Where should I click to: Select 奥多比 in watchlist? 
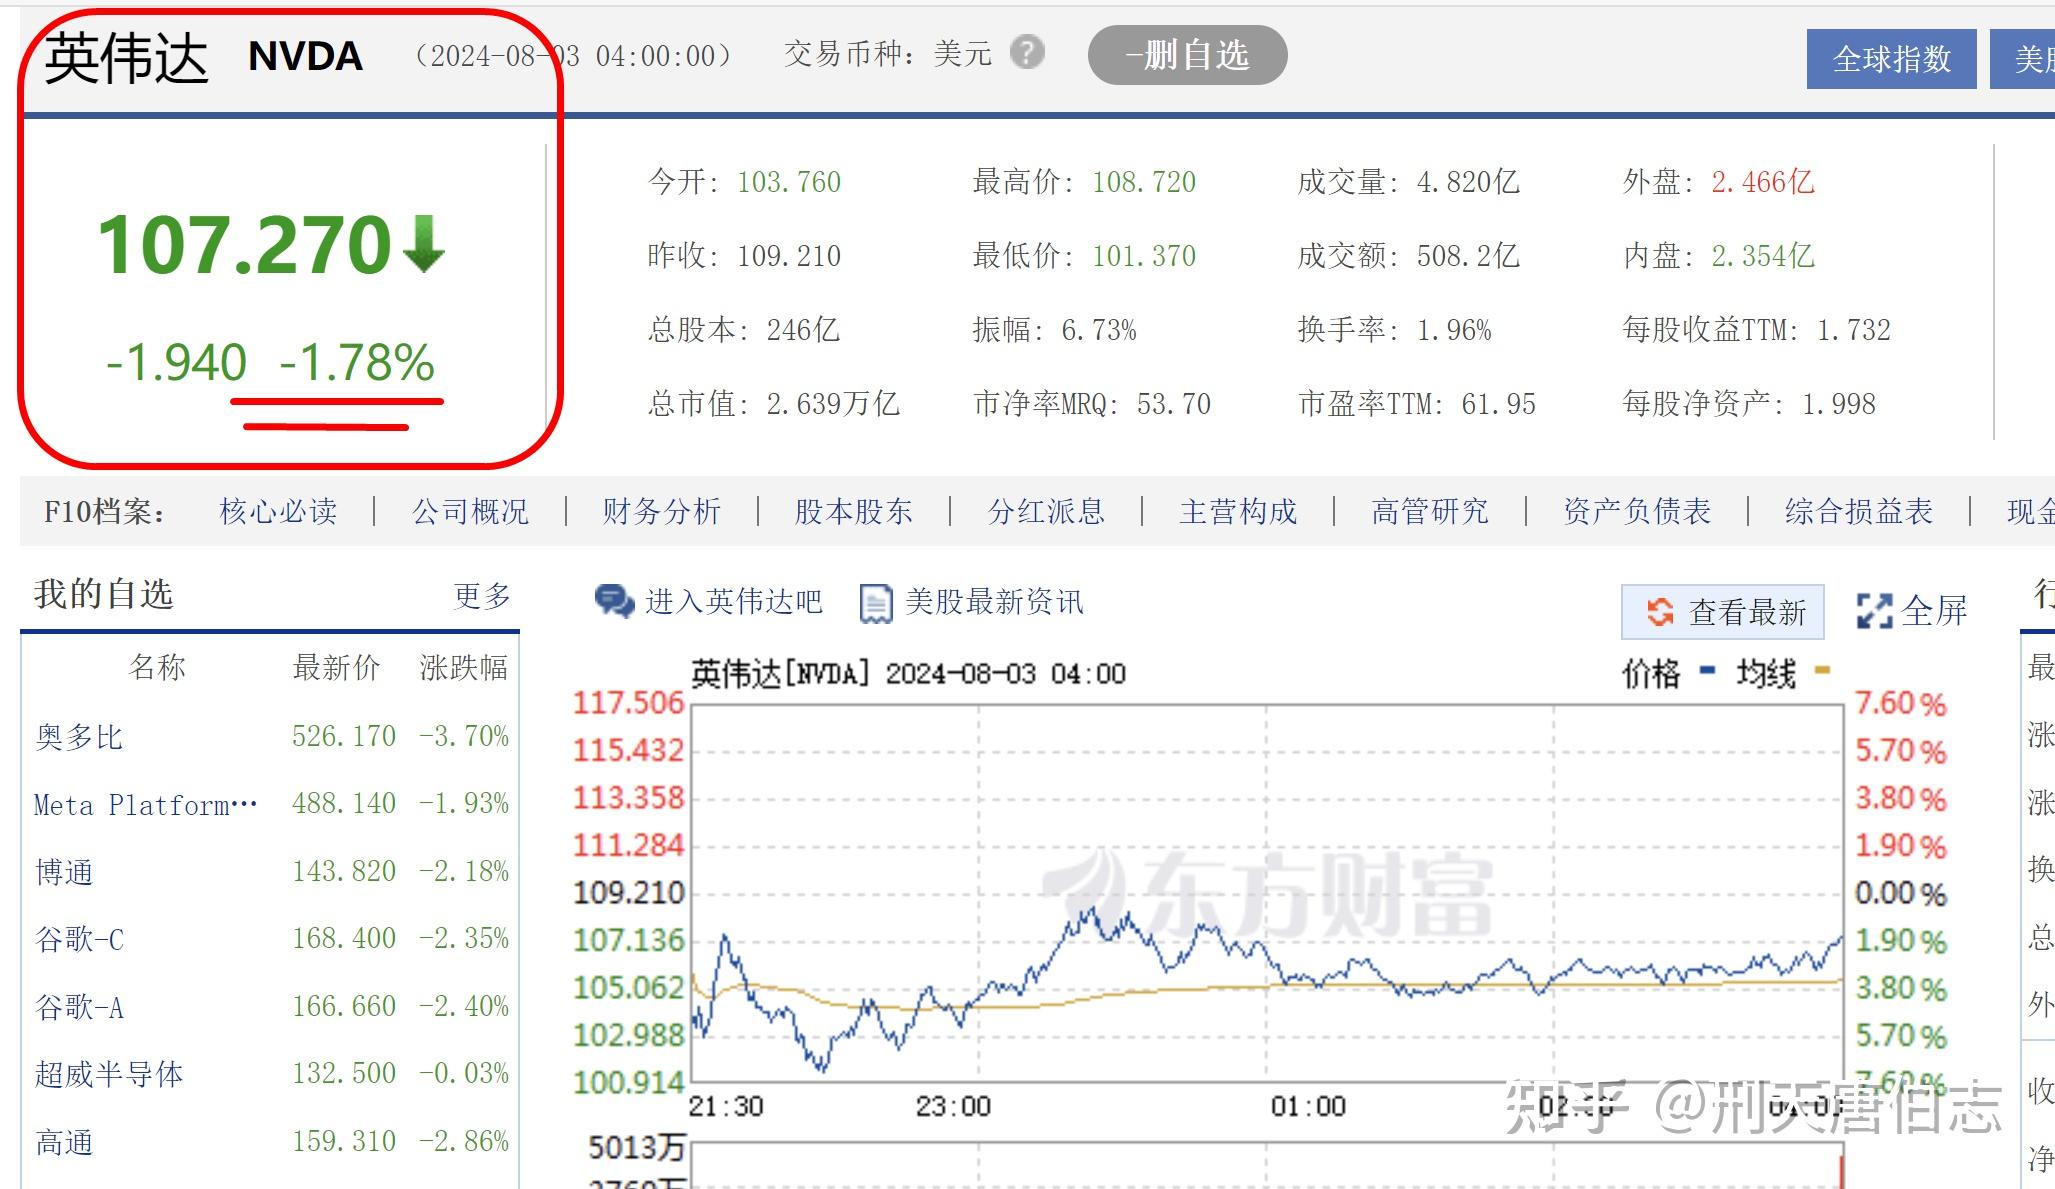click(79, 738)
